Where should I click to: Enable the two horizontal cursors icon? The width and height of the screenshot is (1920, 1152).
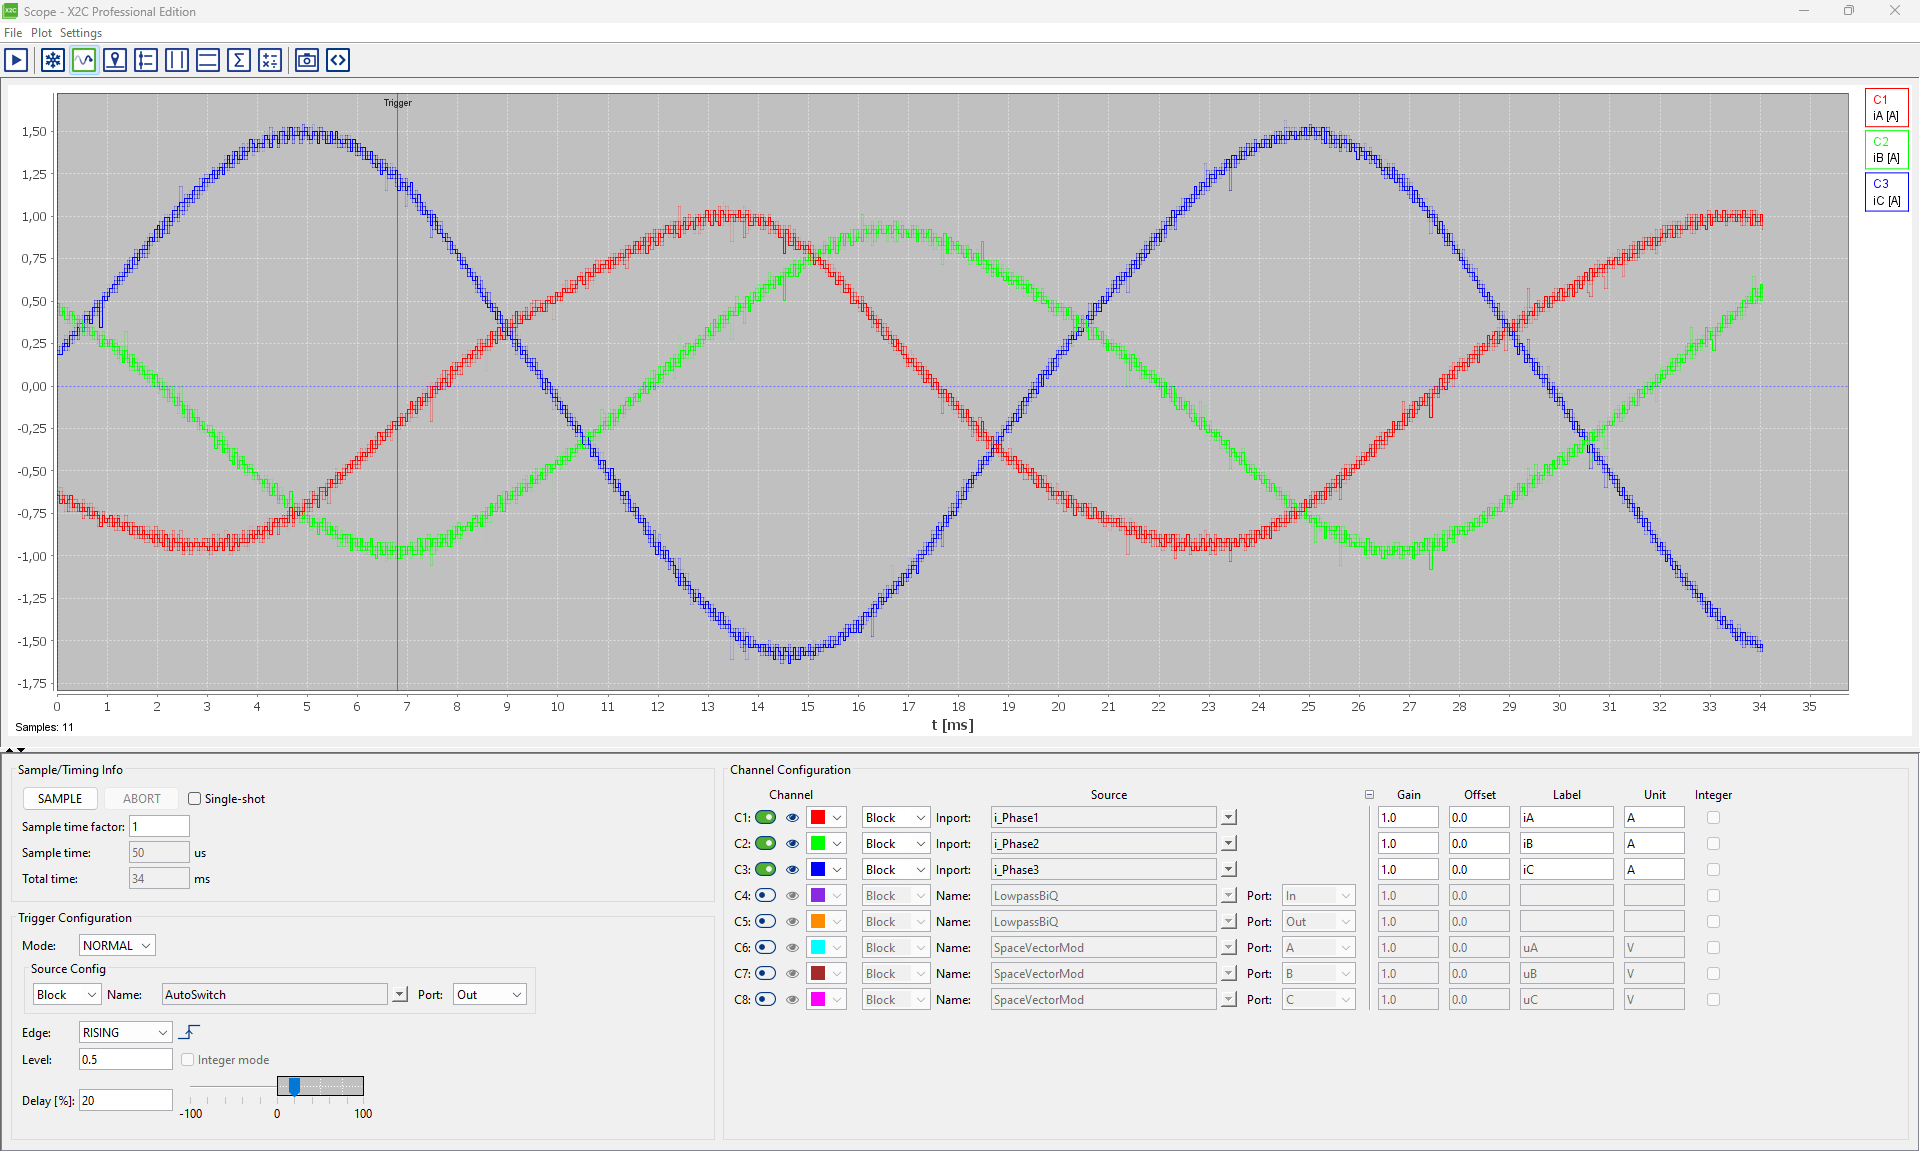(x=208, y=60)
